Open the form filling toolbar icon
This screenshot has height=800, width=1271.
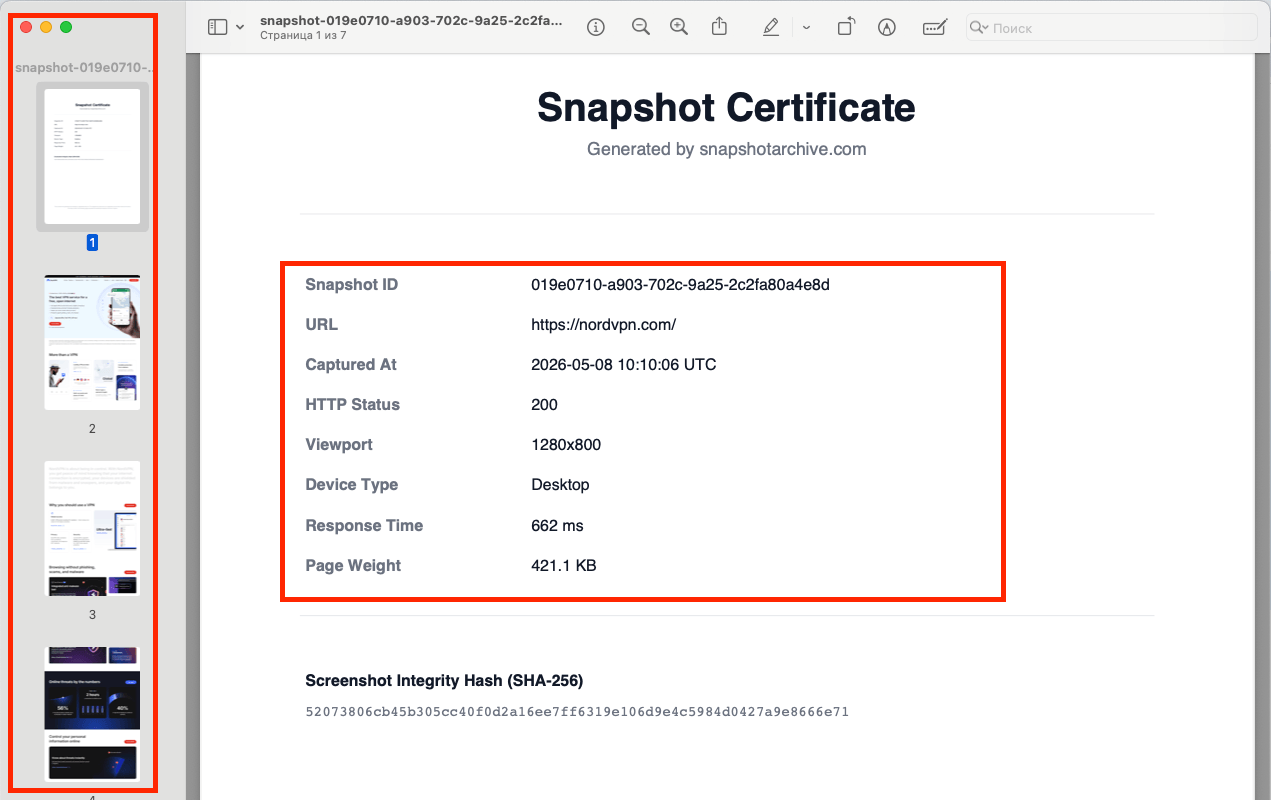934,27
